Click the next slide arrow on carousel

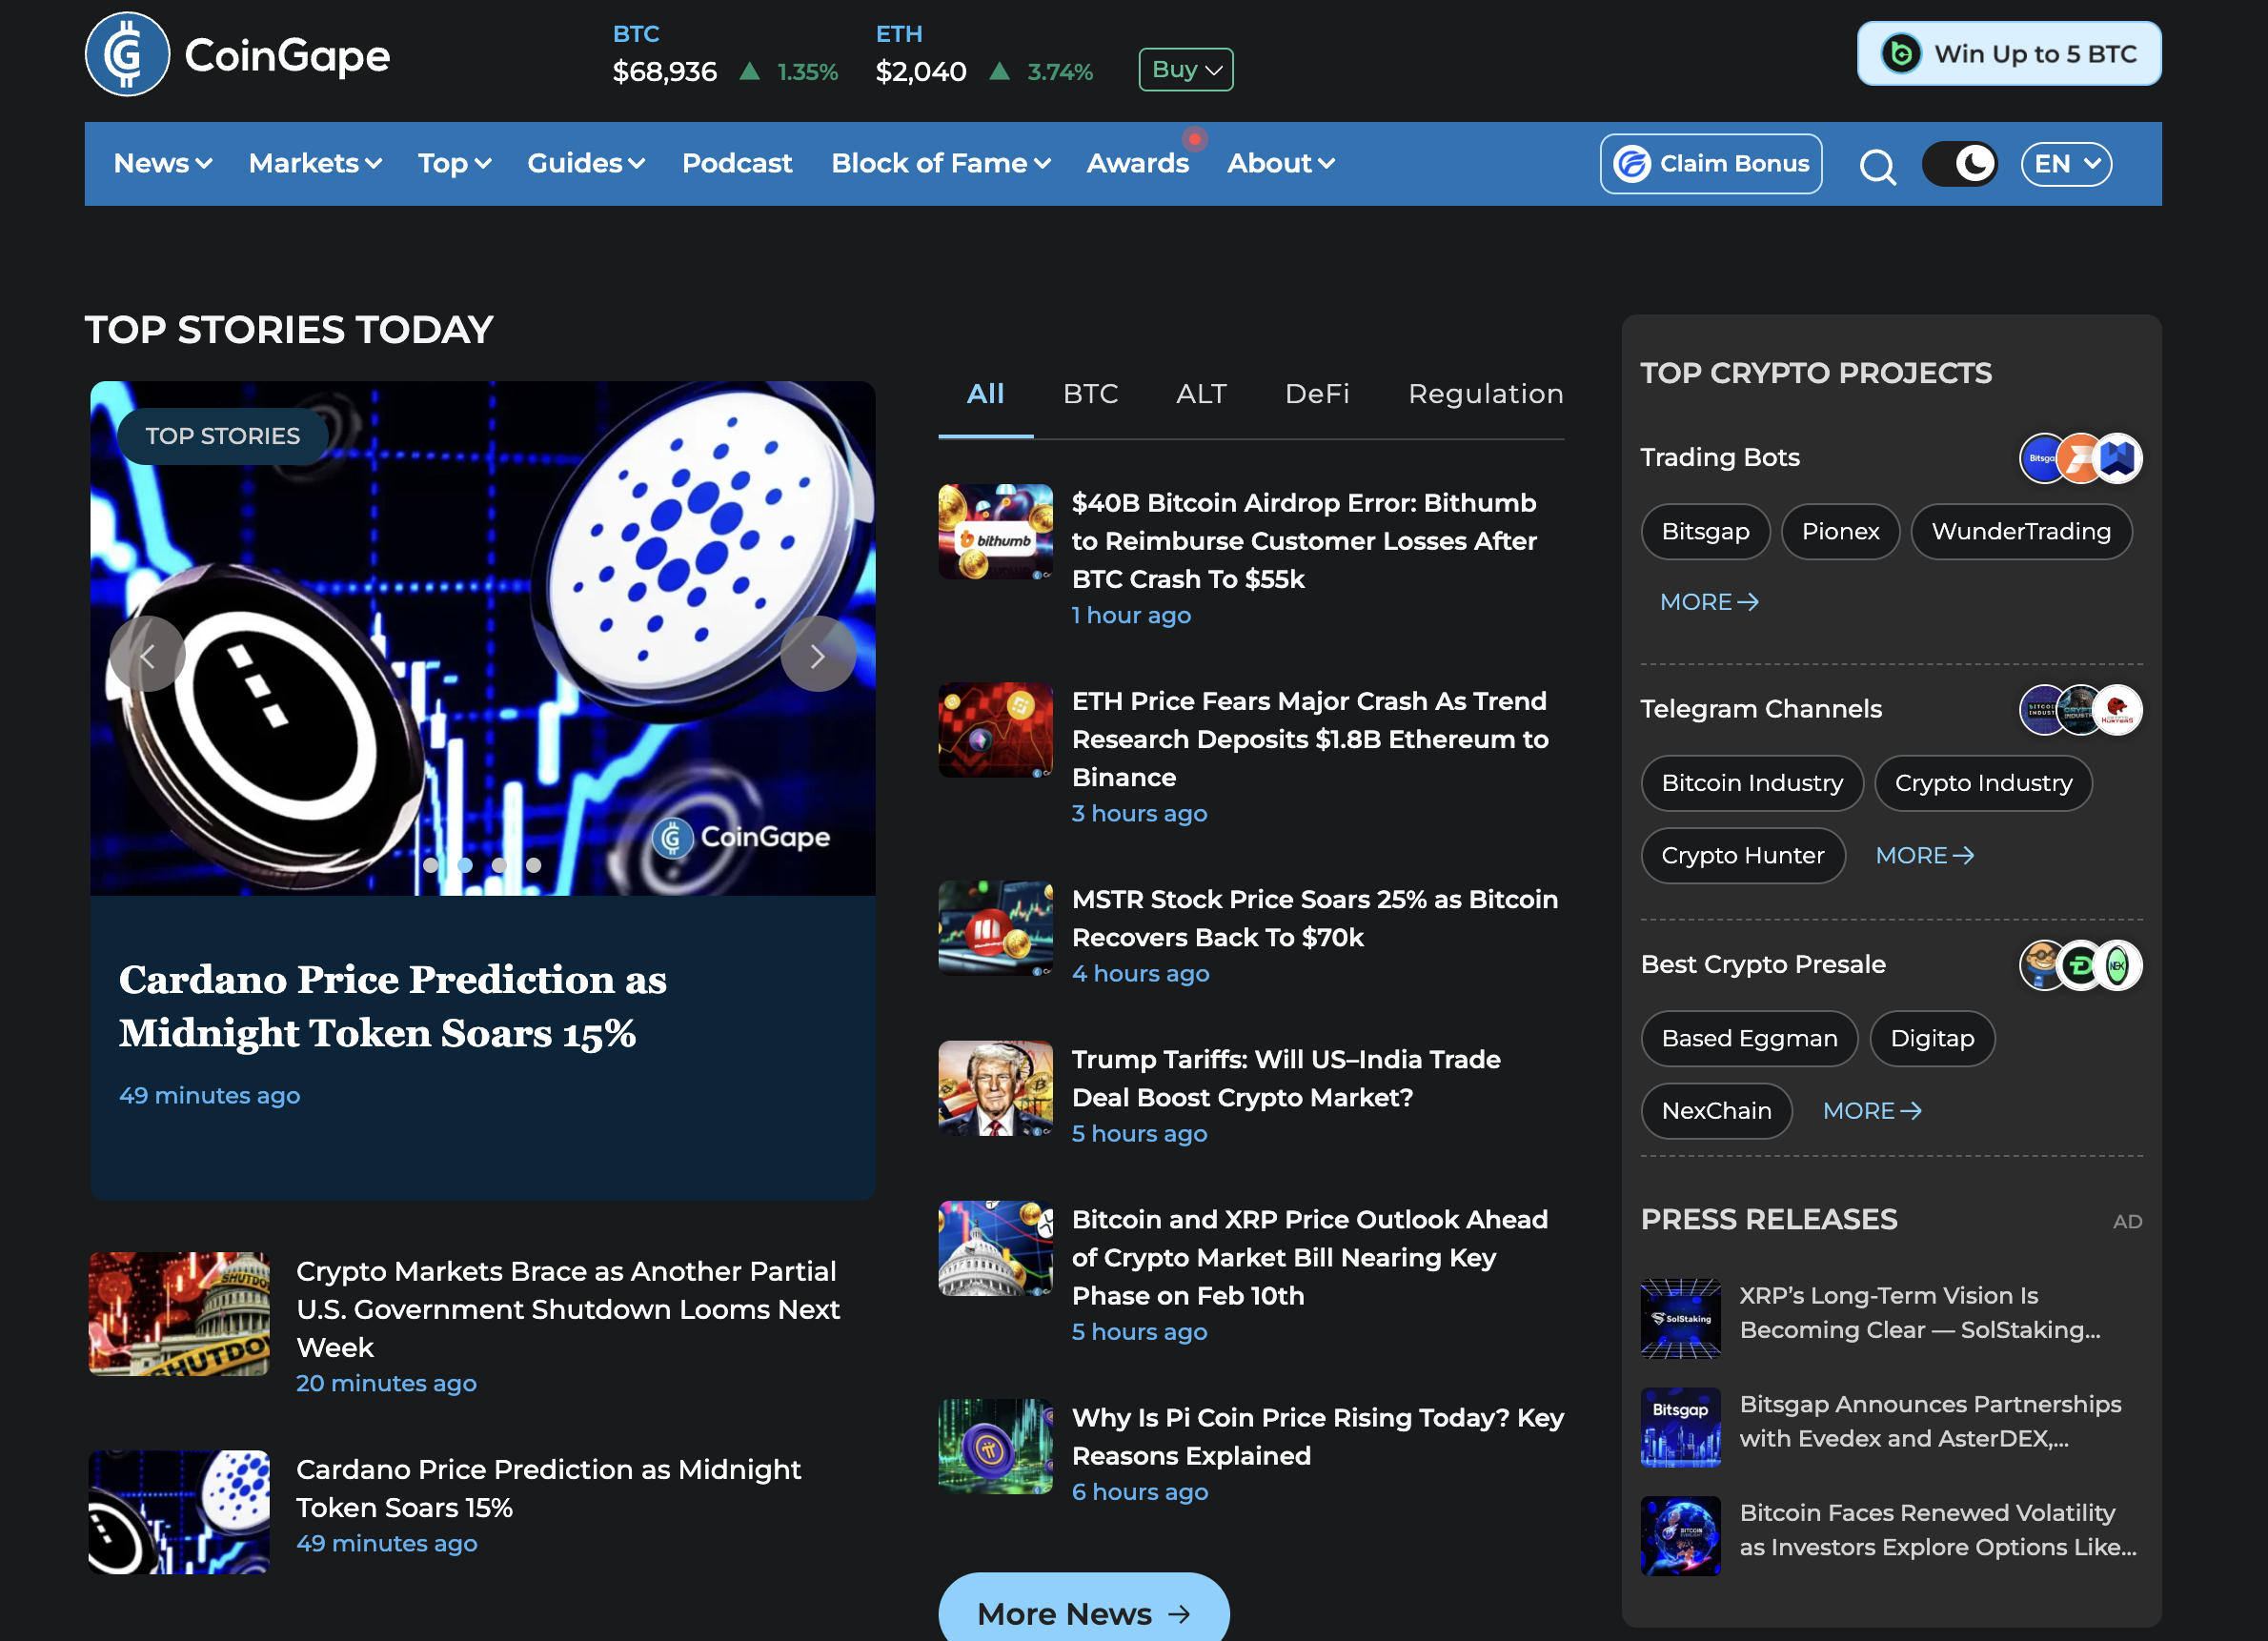817,655
